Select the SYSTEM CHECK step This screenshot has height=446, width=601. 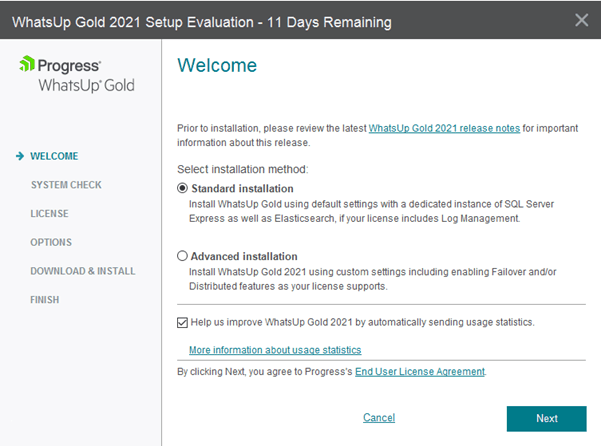(x=66, y=185)
